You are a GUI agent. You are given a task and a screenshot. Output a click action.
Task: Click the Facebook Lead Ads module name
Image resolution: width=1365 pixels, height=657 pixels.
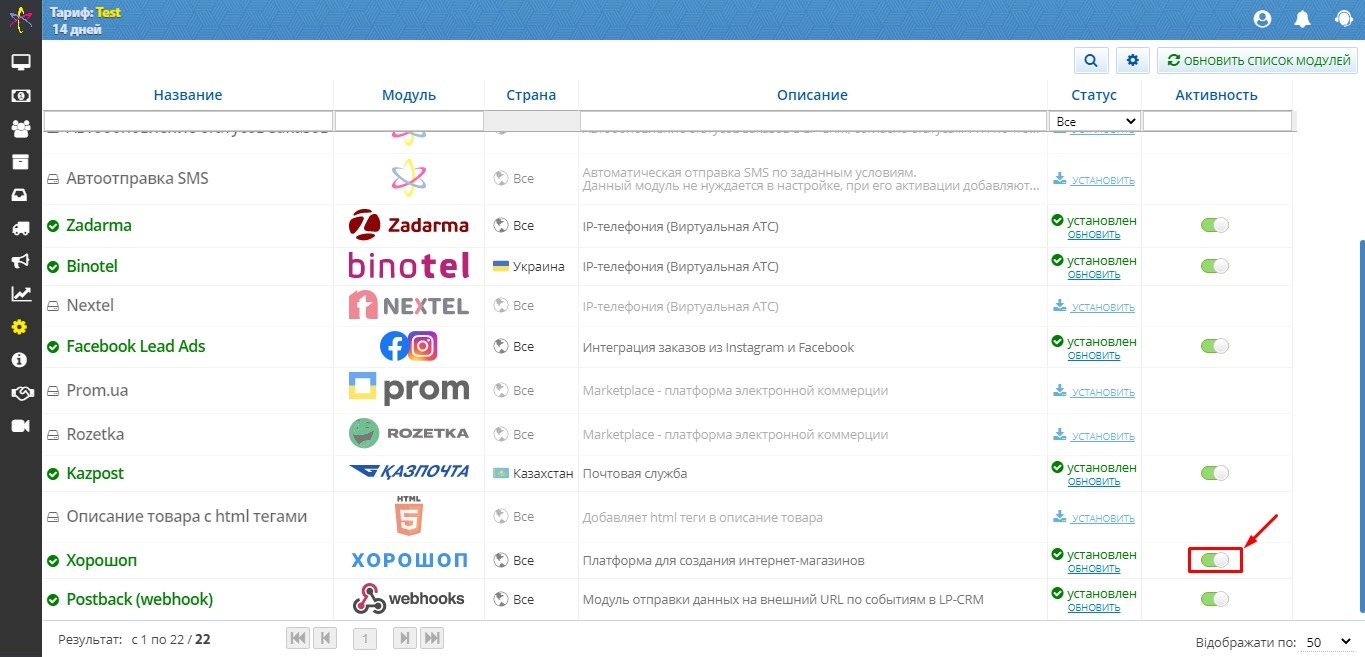(x=136, y=346)
